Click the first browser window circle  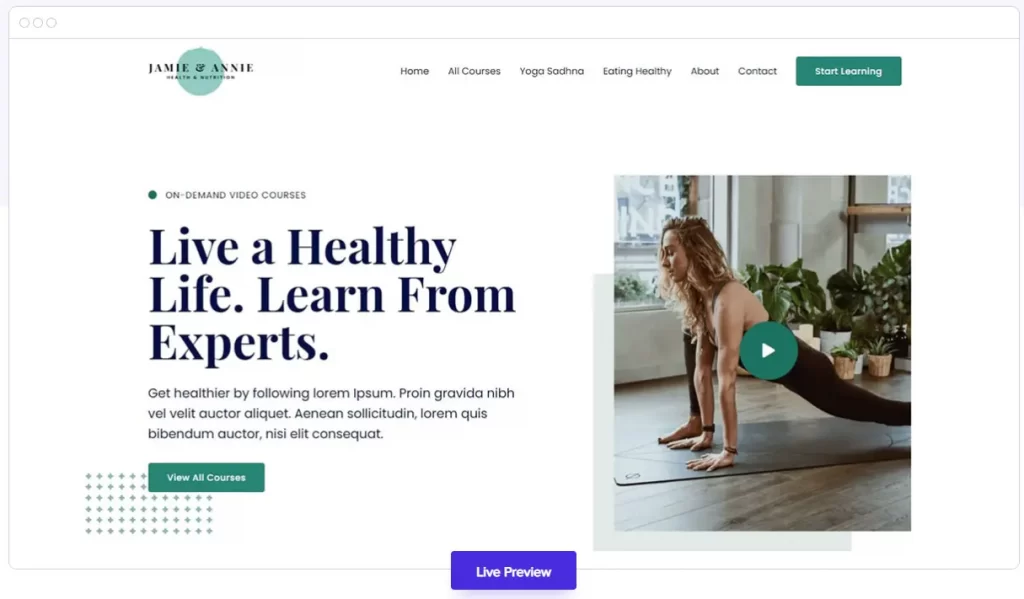click(x=24, y=23)
